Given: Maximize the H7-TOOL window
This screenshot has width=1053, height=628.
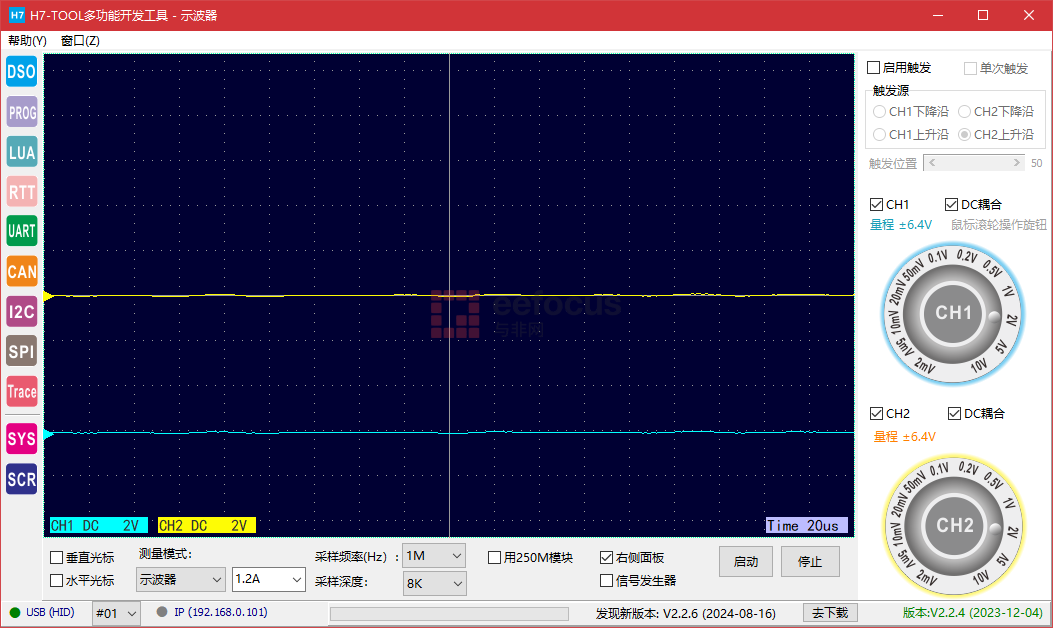Looking at the screenshot, I should click(982, 15).
